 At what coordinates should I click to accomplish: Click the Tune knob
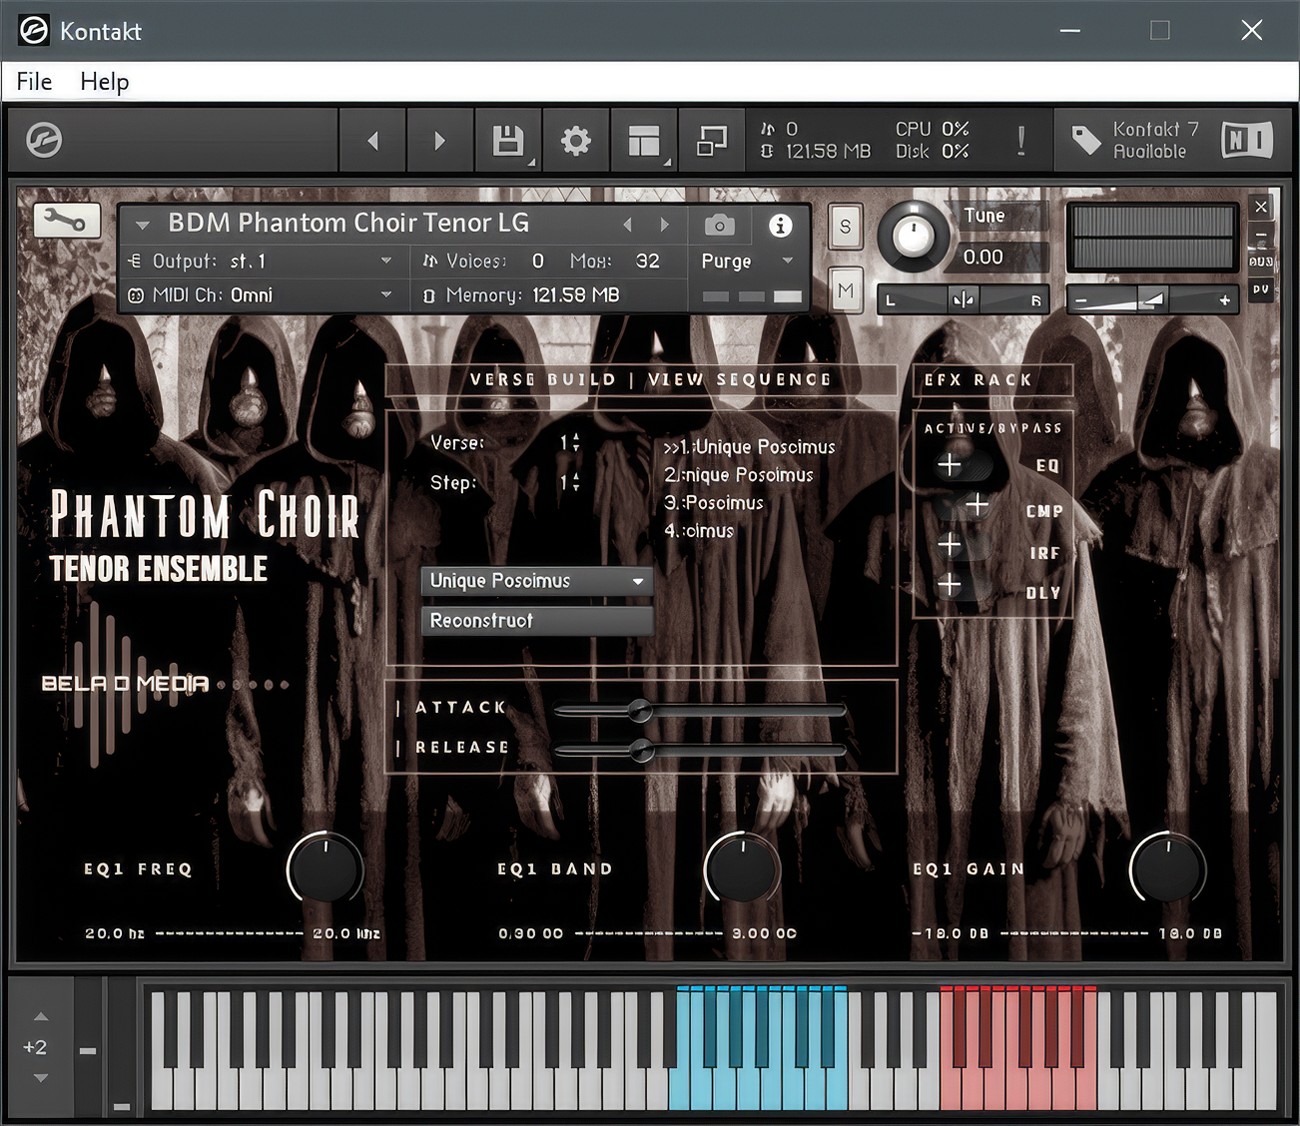coord(912,237)
